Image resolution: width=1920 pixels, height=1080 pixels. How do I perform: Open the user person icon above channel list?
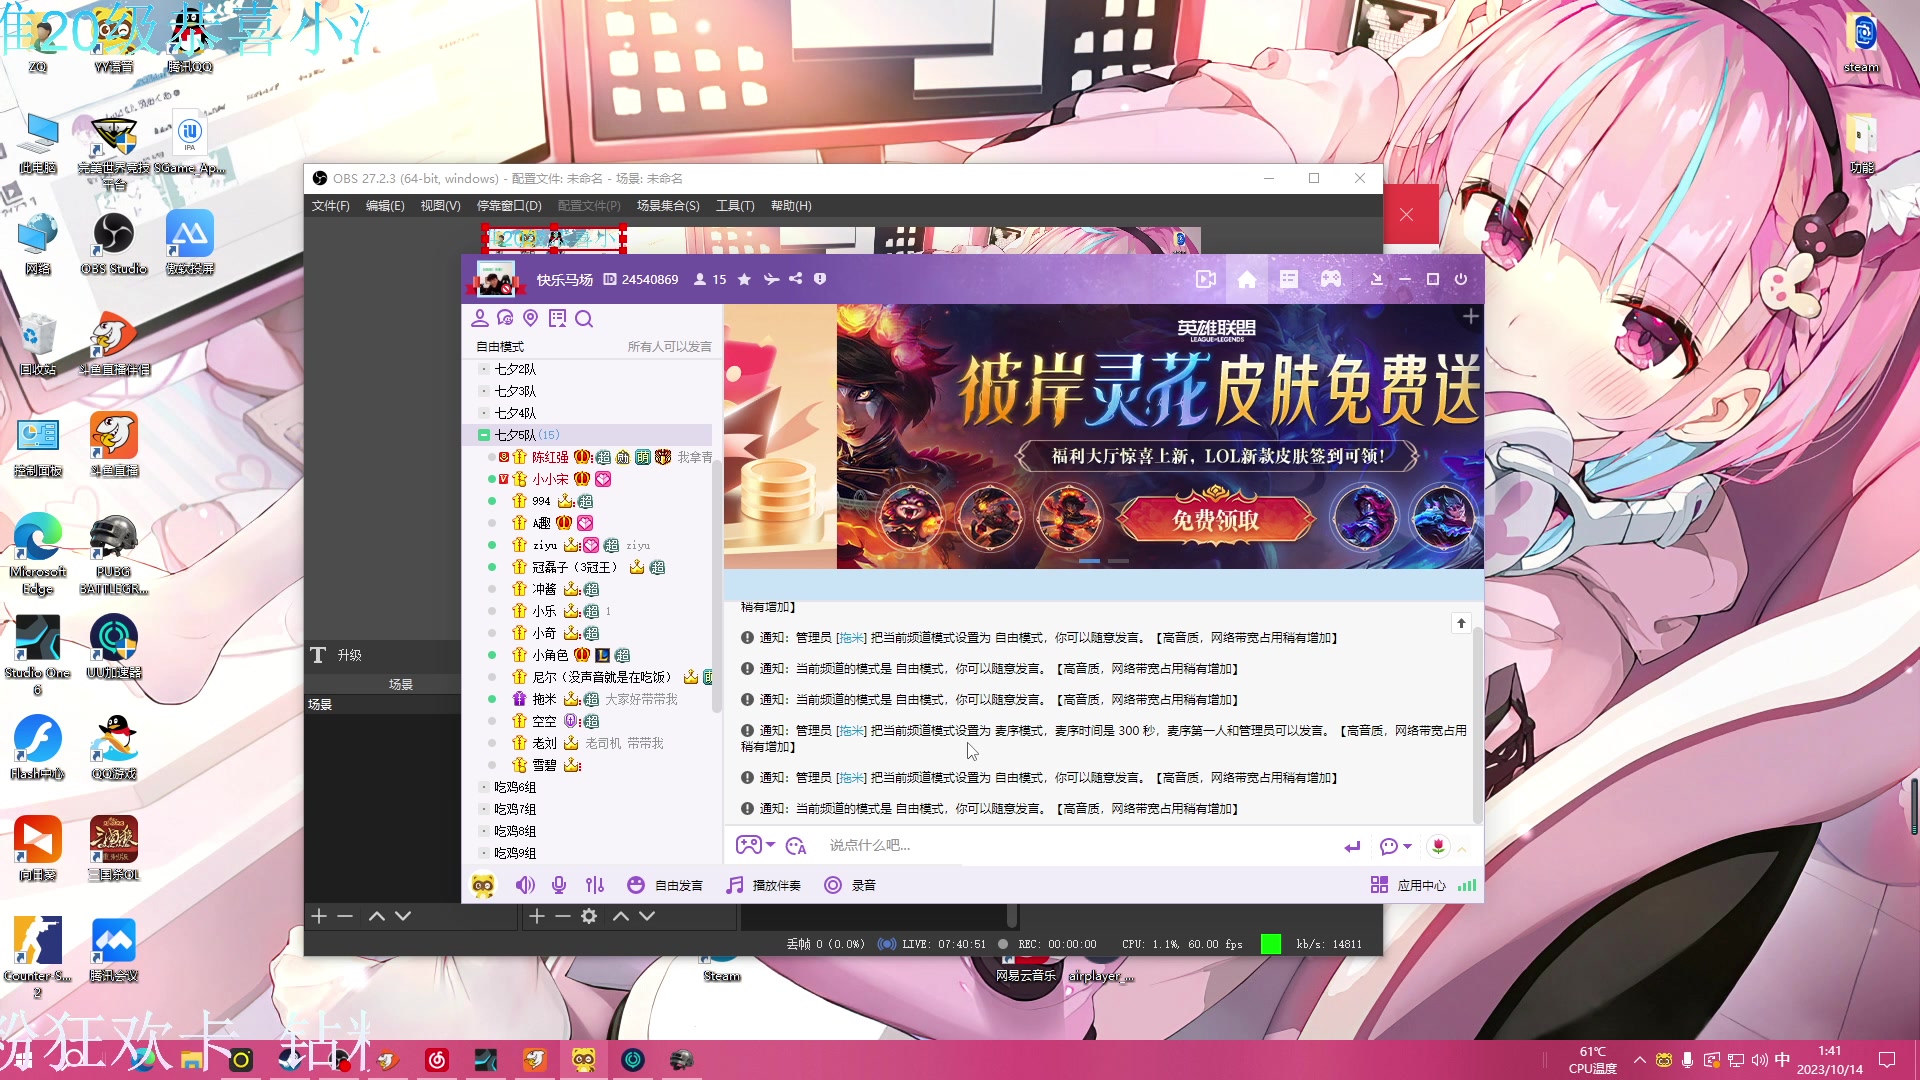(480, 318)
